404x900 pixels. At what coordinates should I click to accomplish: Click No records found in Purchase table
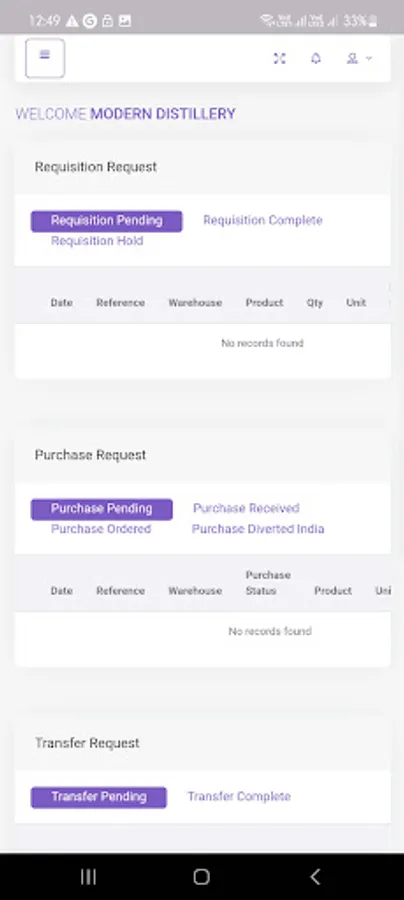pos(270,631)
